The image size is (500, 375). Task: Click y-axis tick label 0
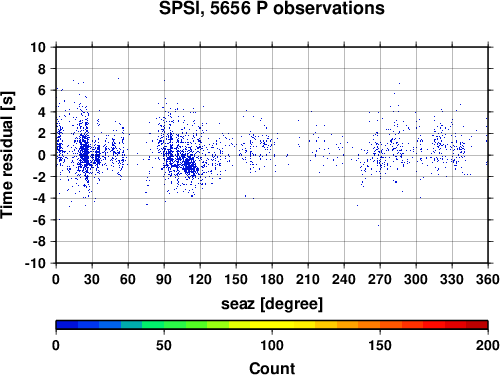[42, 155]
